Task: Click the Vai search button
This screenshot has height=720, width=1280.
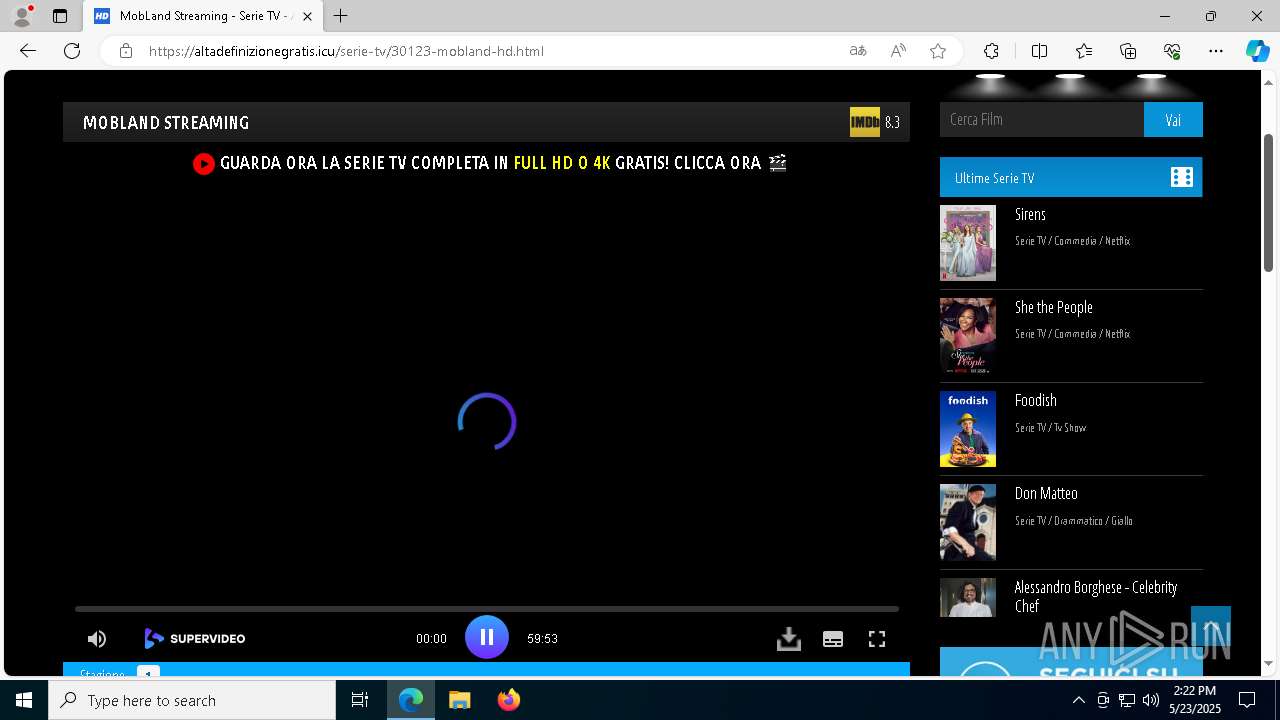Action: (1173, 119)
